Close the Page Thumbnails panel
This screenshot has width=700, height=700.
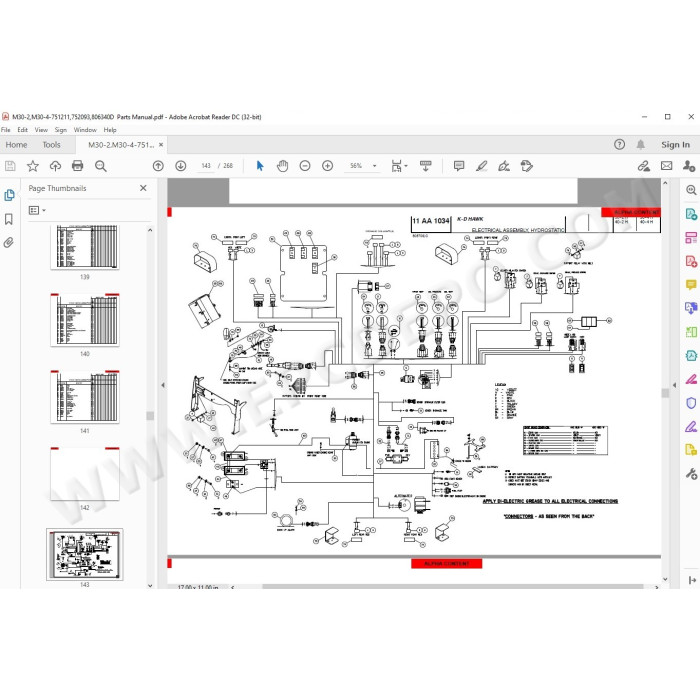coord(143,188)
